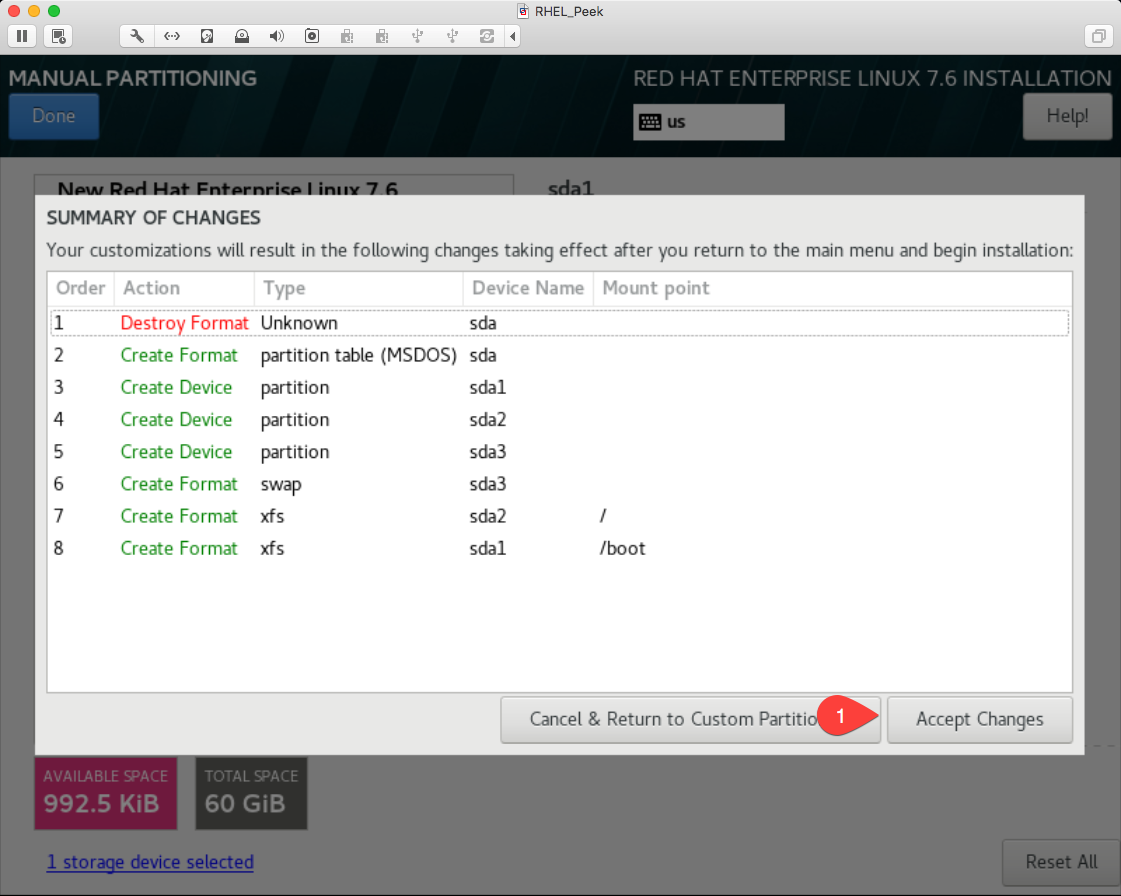This screenshot has width=1121, height=896.
Task: Pause the virtual machine
Action: pos(22,36)
